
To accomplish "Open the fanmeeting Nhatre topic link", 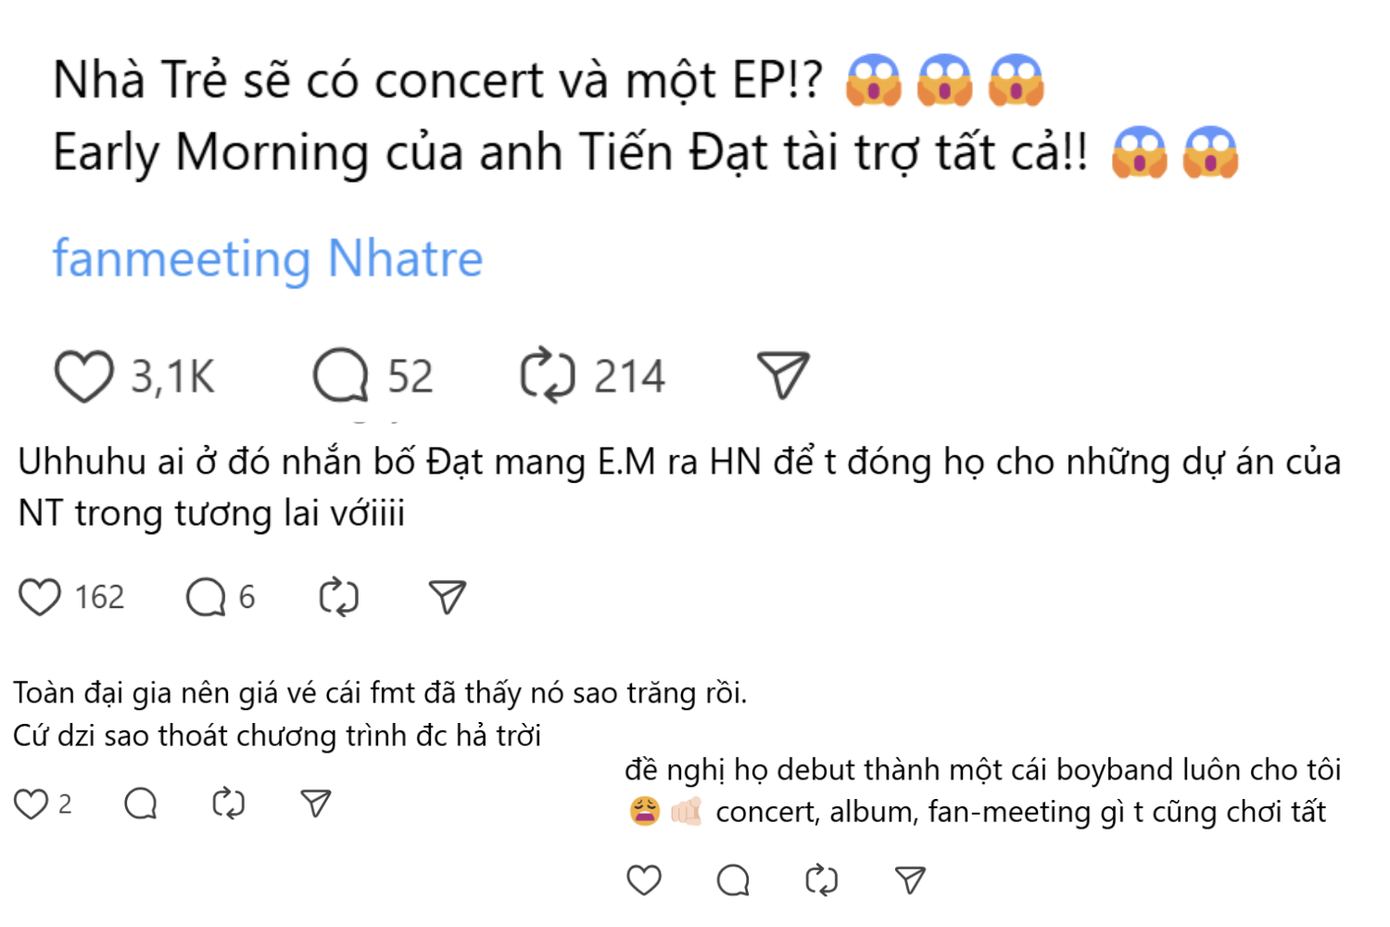I will click(x=267, y=259).
